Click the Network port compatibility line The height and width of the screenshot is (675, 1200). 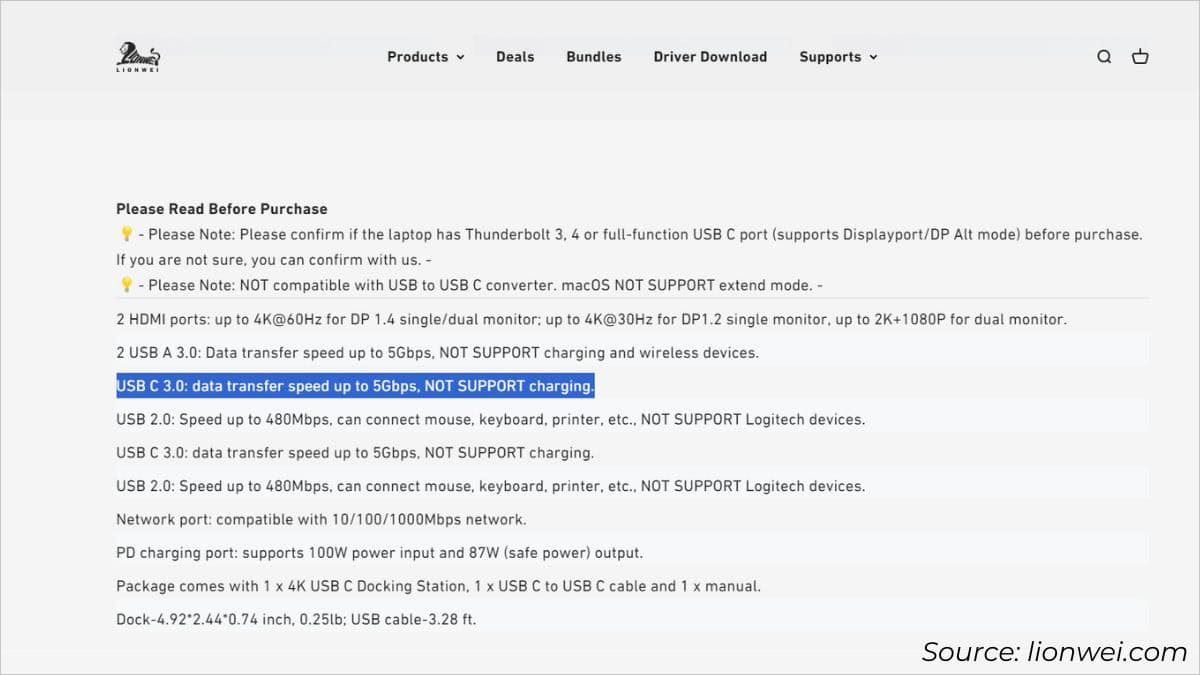click(x=321, y=520)
